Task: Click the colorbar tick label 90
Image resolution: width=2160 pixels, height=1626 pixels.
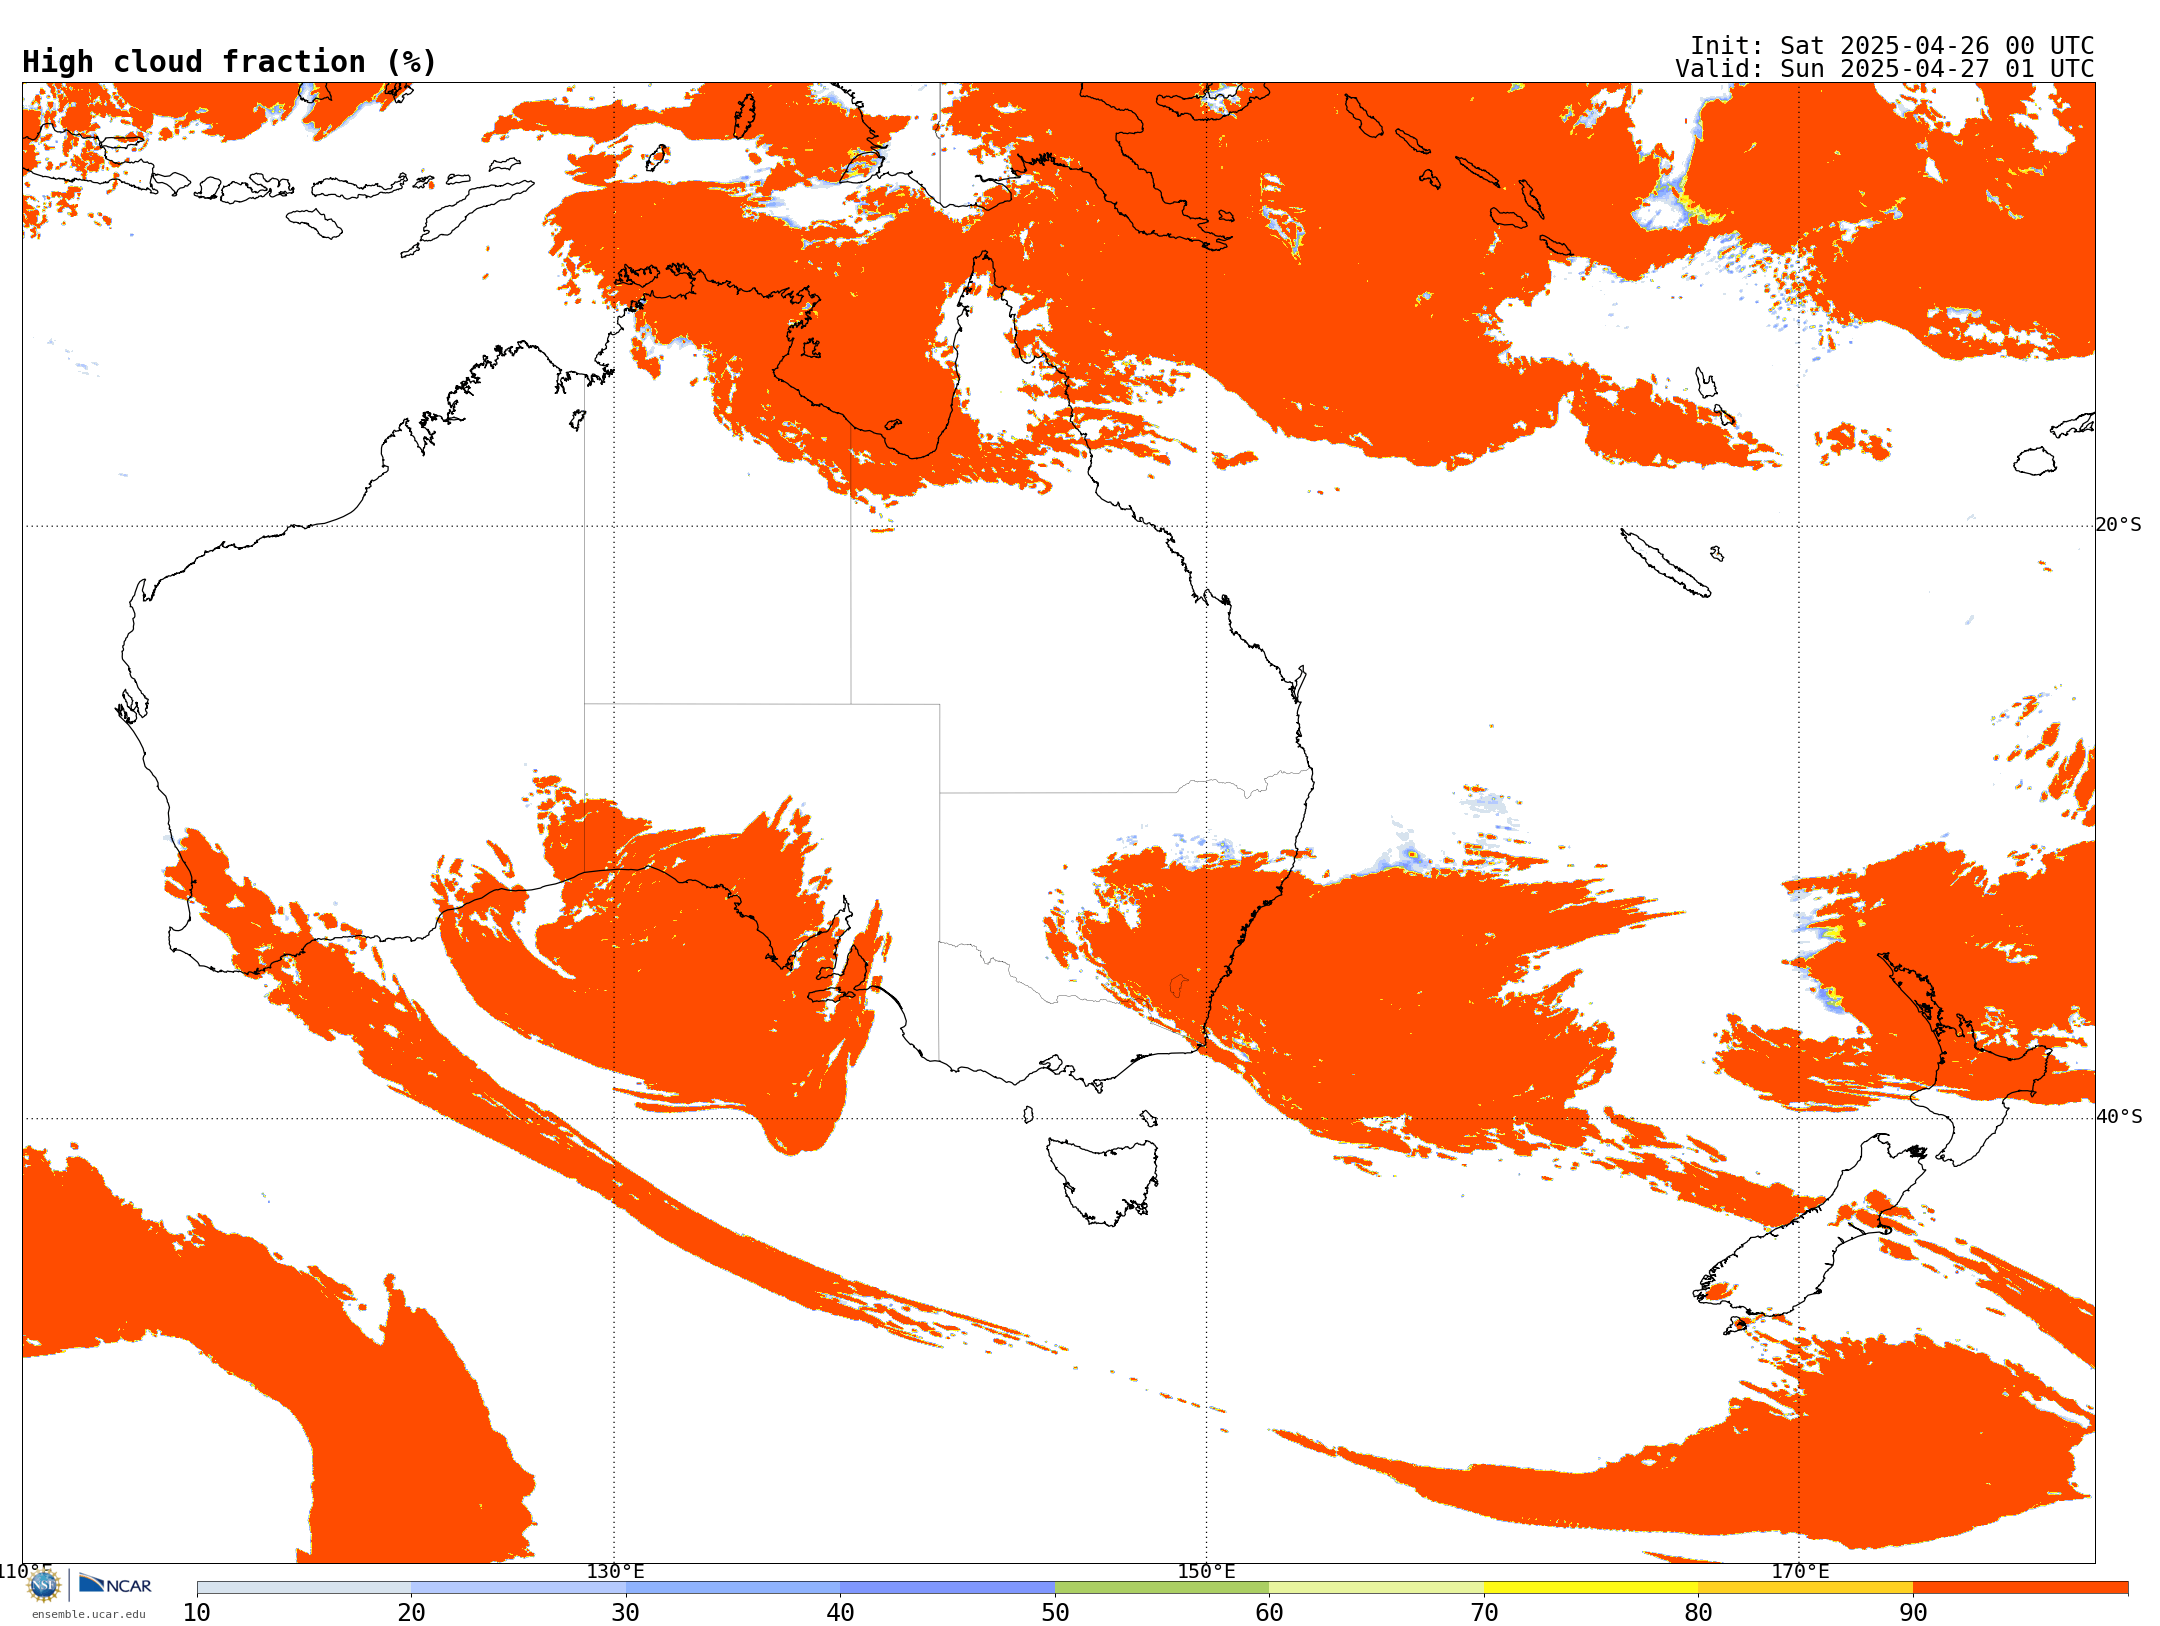Action: pyautogui.click(x=1913, y=1613)
